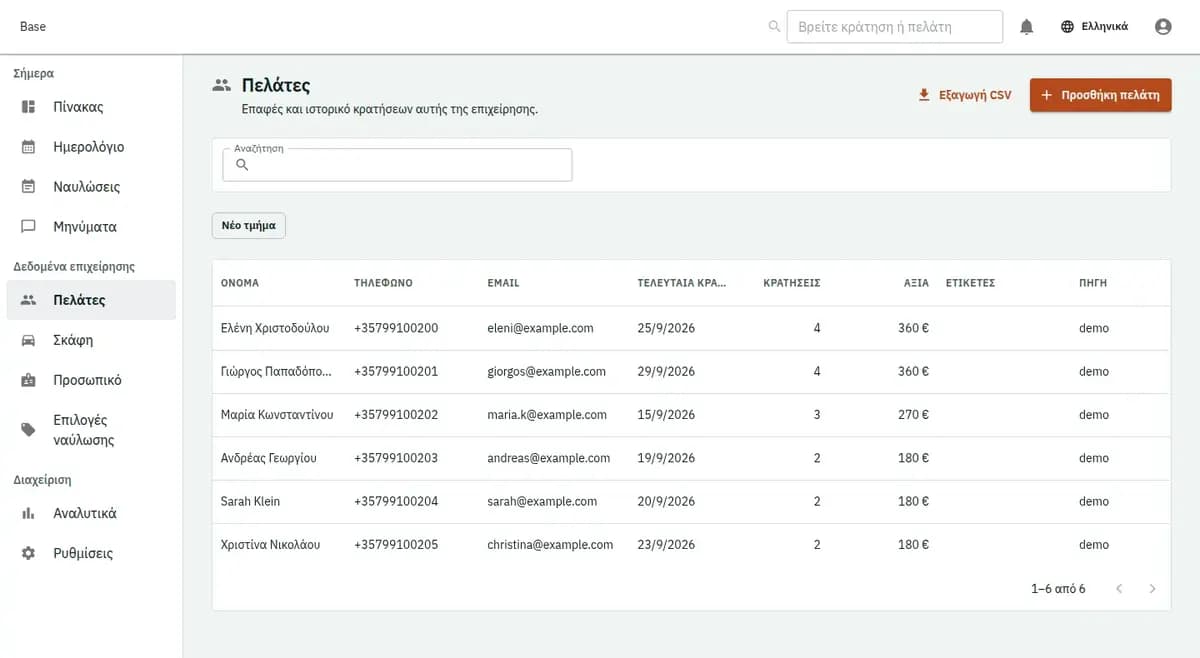
Task: Open the notifications bell
Action: [1026, 27]
